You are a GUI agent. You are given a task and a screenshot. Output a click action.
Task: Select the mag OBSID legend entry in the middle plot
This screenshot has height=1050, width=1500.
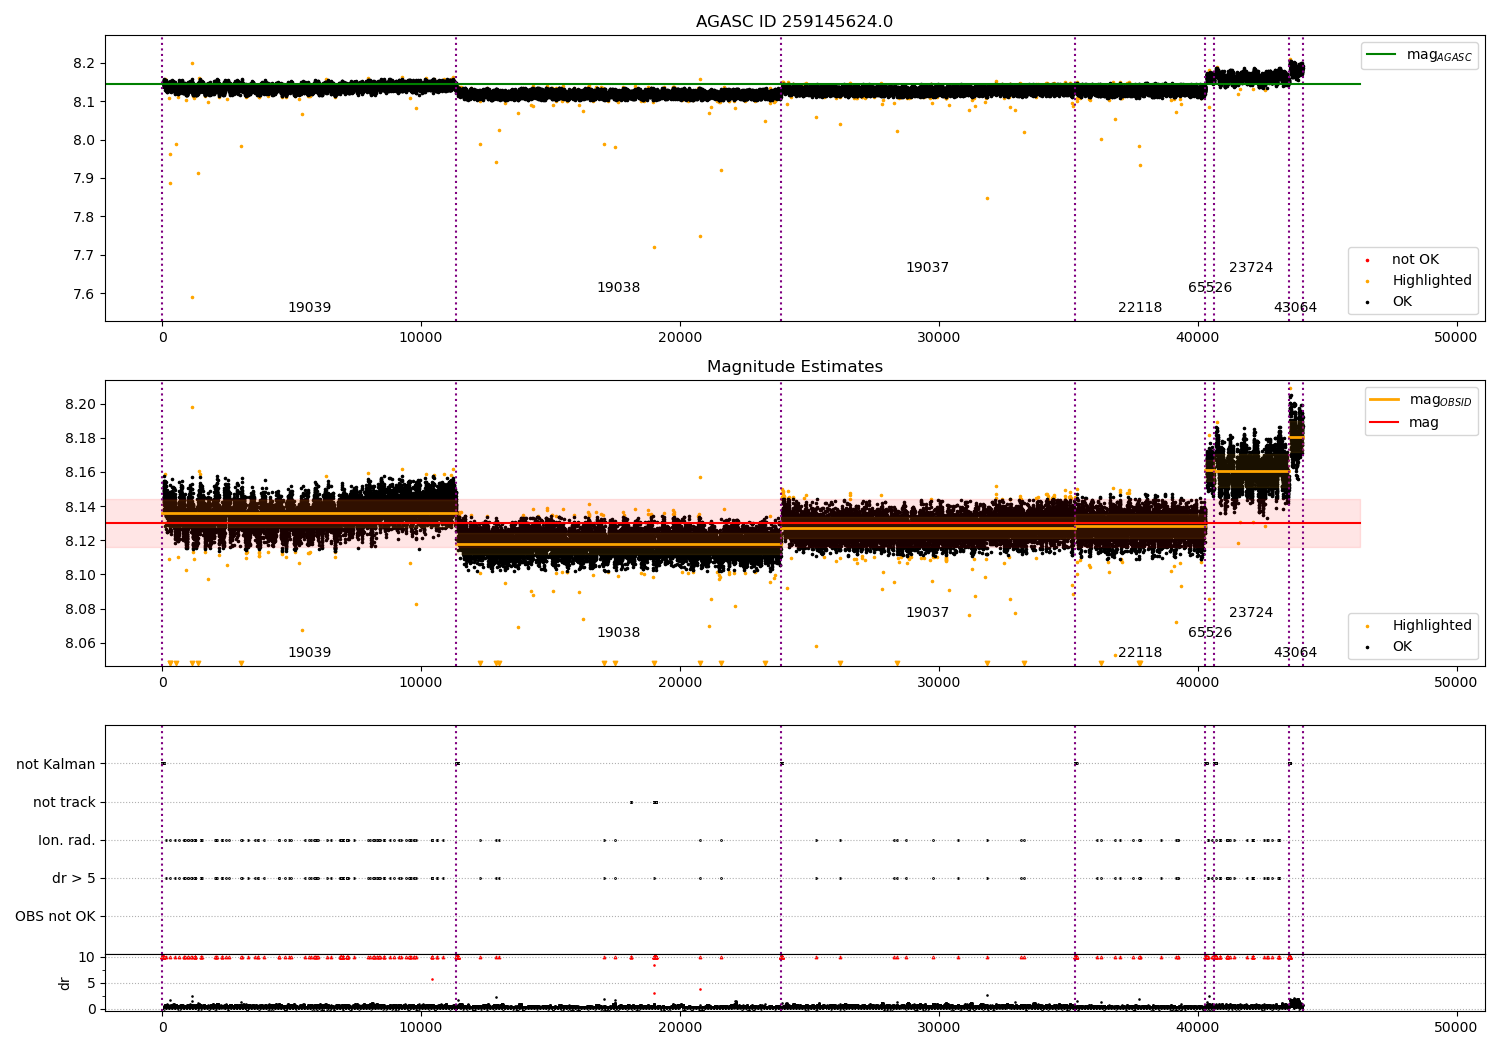(x=1421, y=400)
